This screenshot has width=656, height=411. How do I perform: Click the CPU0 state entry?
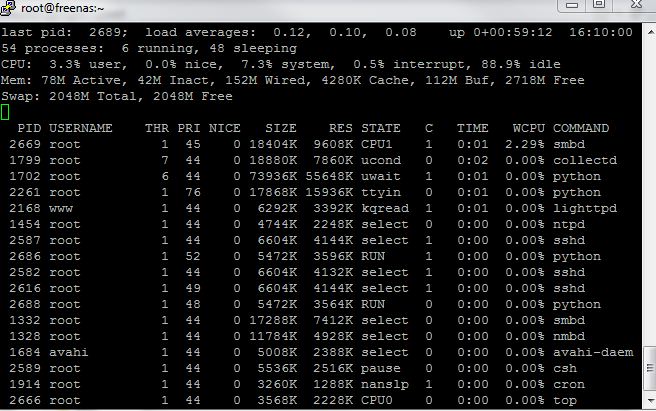point(377,400)
